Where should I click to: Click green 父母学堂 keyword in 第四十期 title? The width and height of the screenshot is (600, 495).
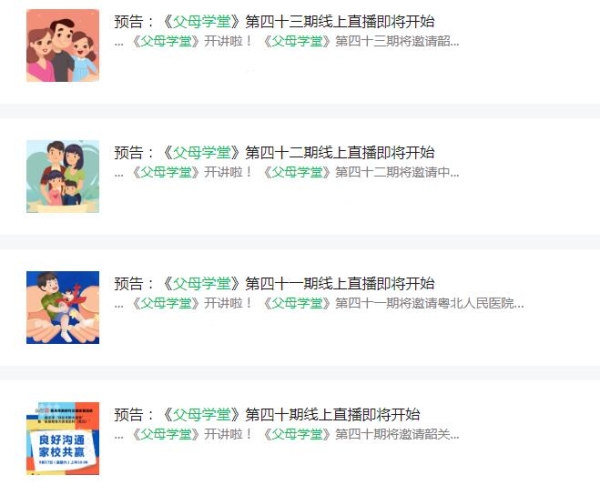click(x=202, y=414)
